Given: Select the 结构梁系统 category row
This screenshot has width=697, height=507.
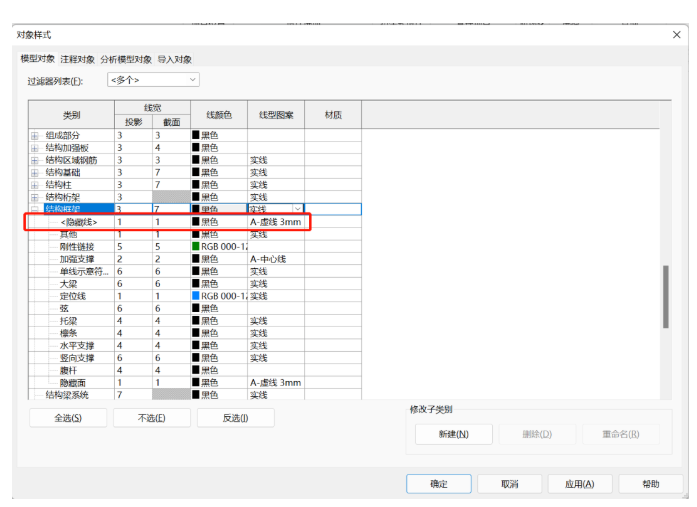Looking at the screenshot, I should pos(67,395).
